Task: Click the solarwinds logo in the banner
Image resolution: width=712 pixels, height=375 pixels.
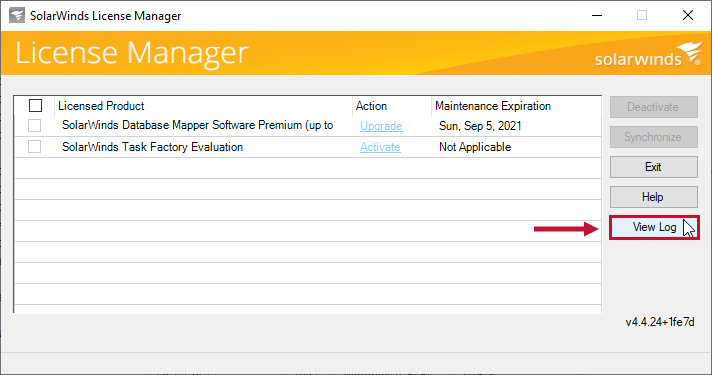Action: point(648,54)
